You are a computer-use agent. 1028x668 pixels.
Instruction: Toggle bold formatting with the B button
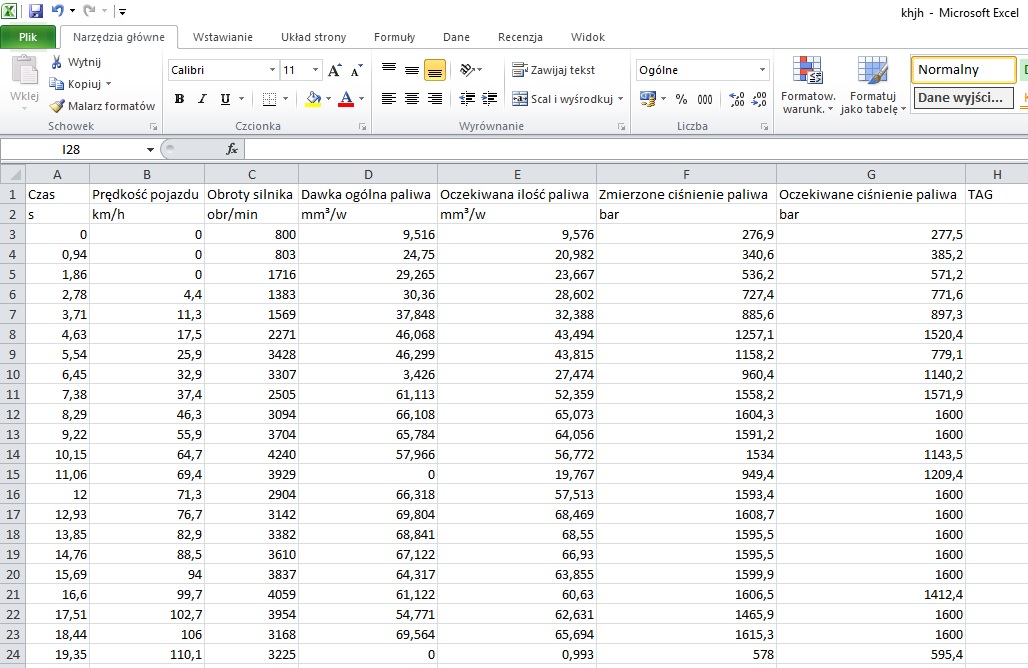click(x=180, y=99)
